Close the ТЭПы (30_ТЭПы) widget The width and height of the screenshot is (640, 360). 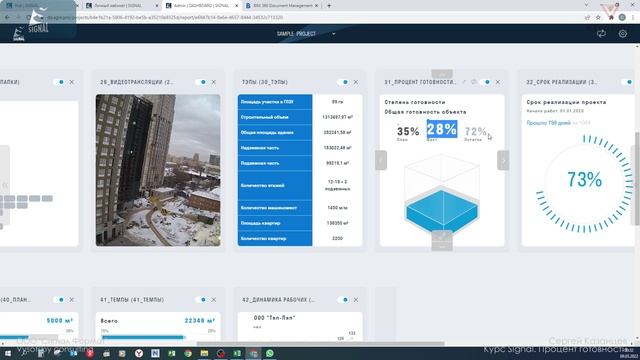[x=356, y=82]
